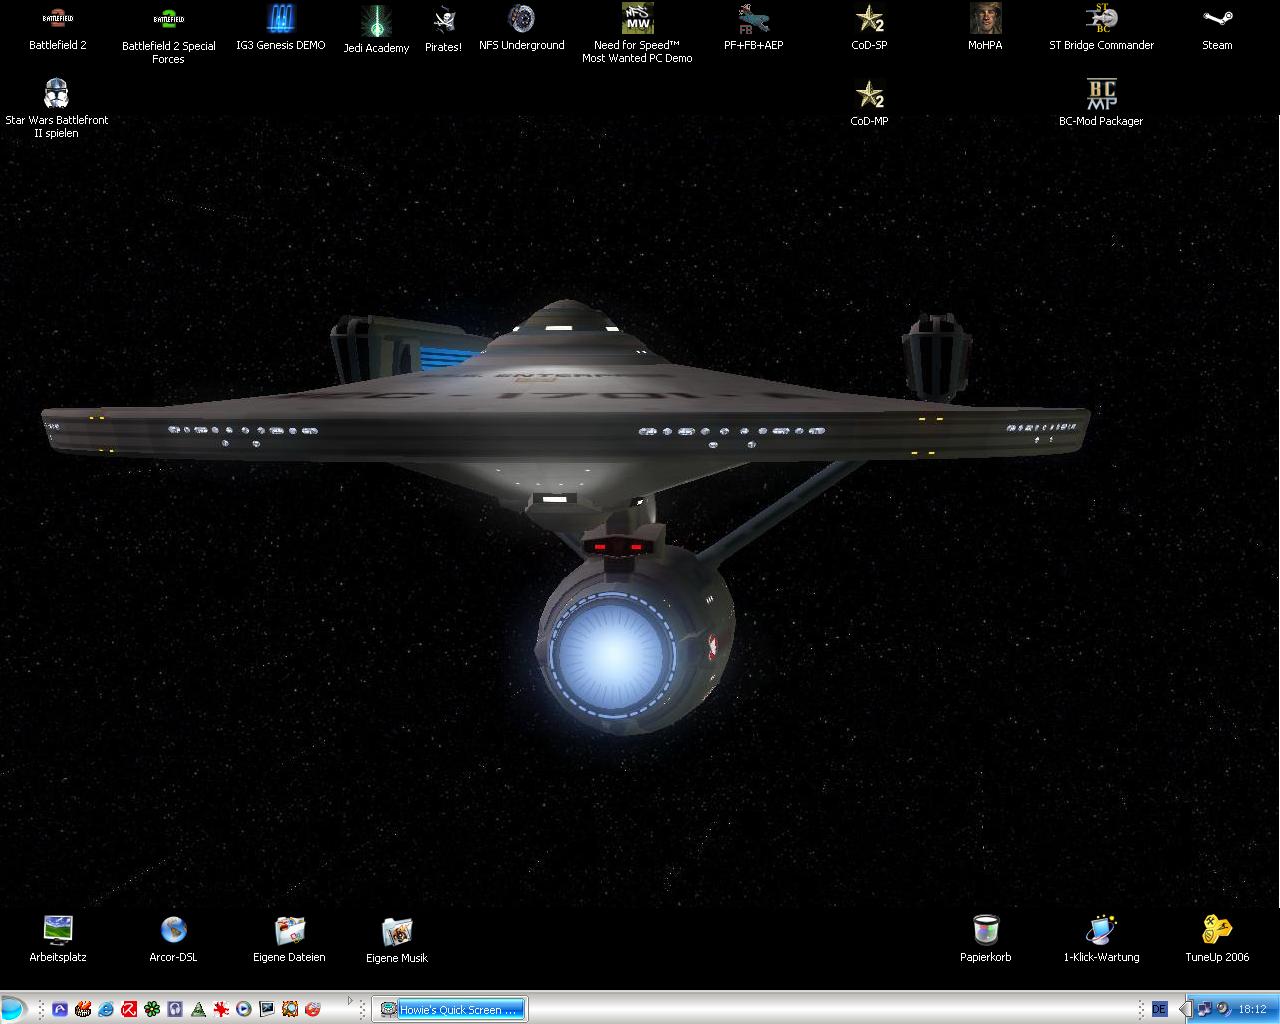
Task: Click the 18:12 taskbar clock
Action: (x=1253, y=1009)
